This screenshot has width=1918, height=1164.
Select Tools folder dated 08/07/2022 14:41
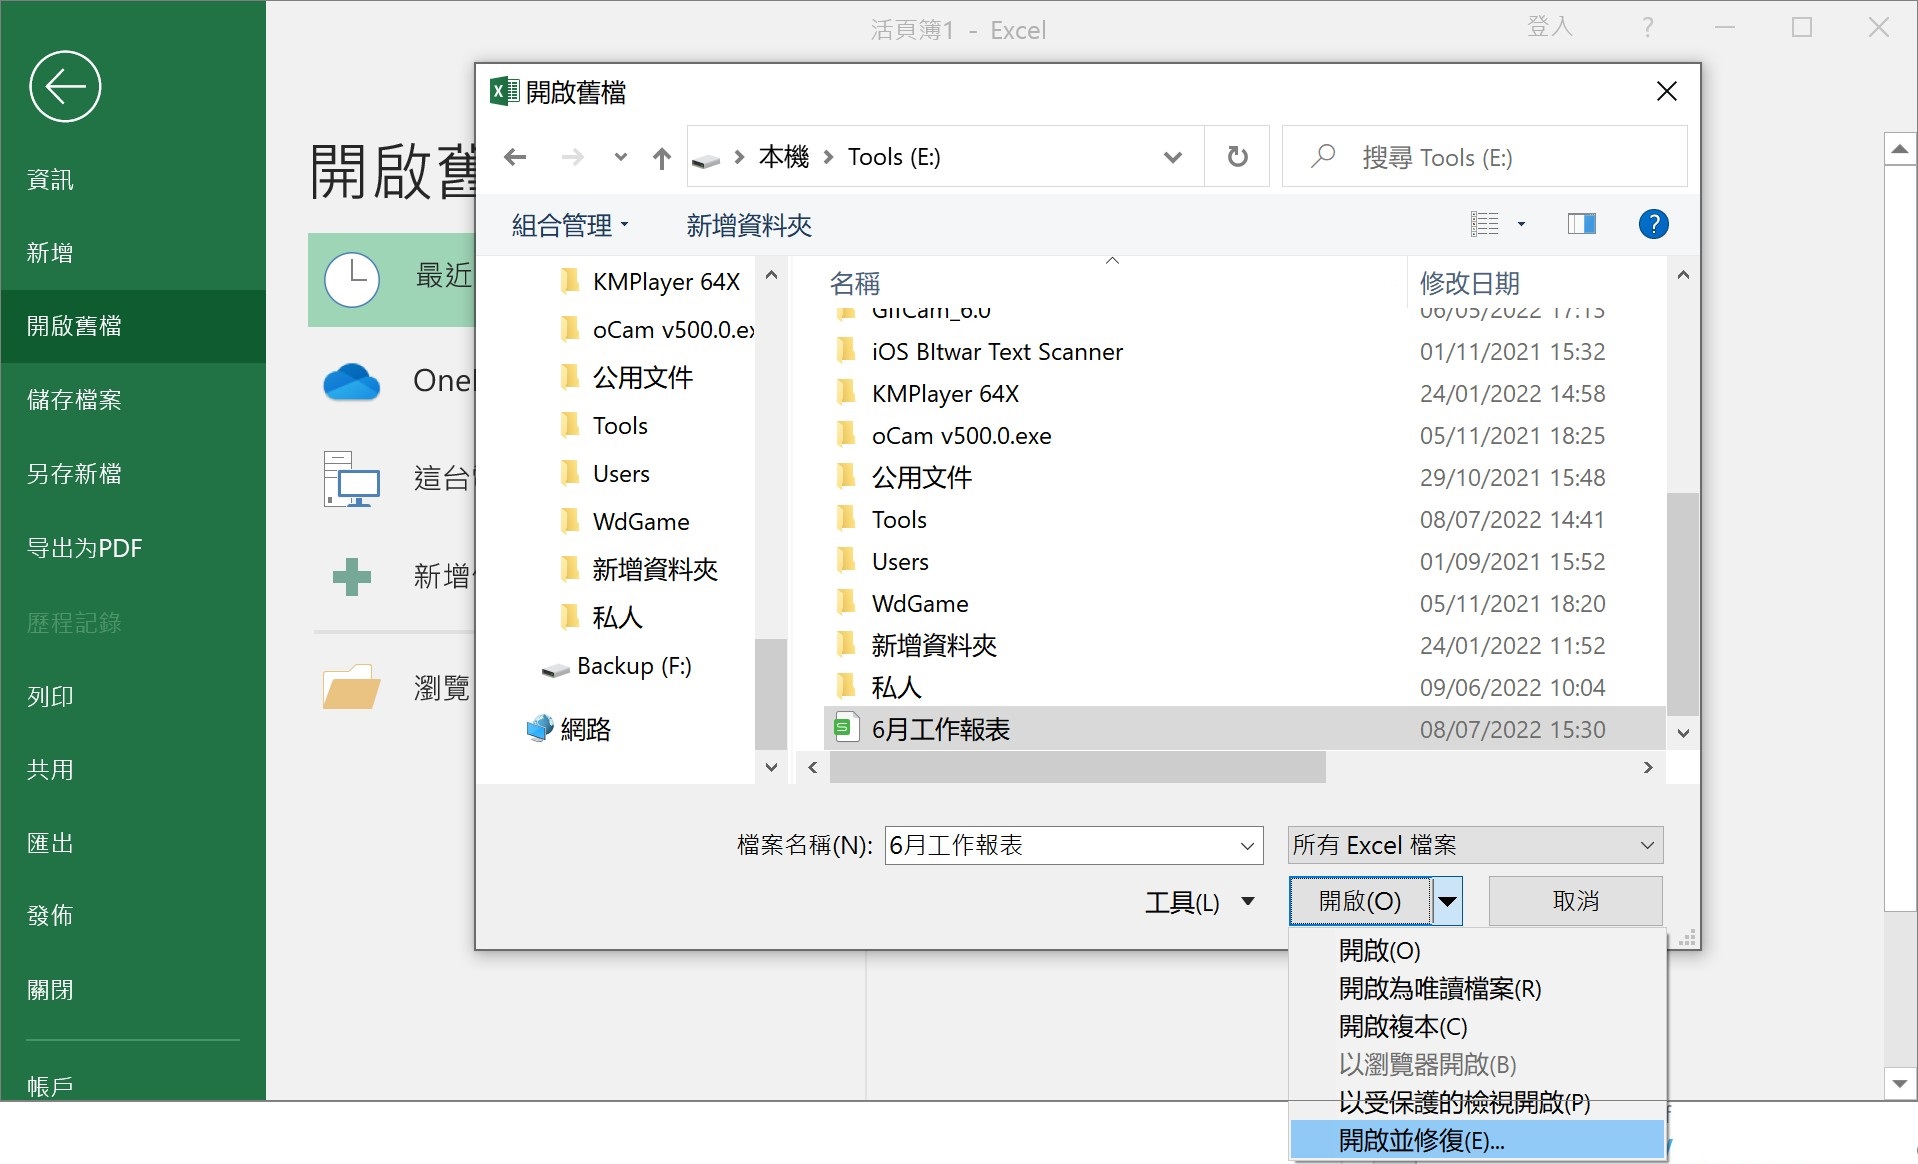(1244, 519)
